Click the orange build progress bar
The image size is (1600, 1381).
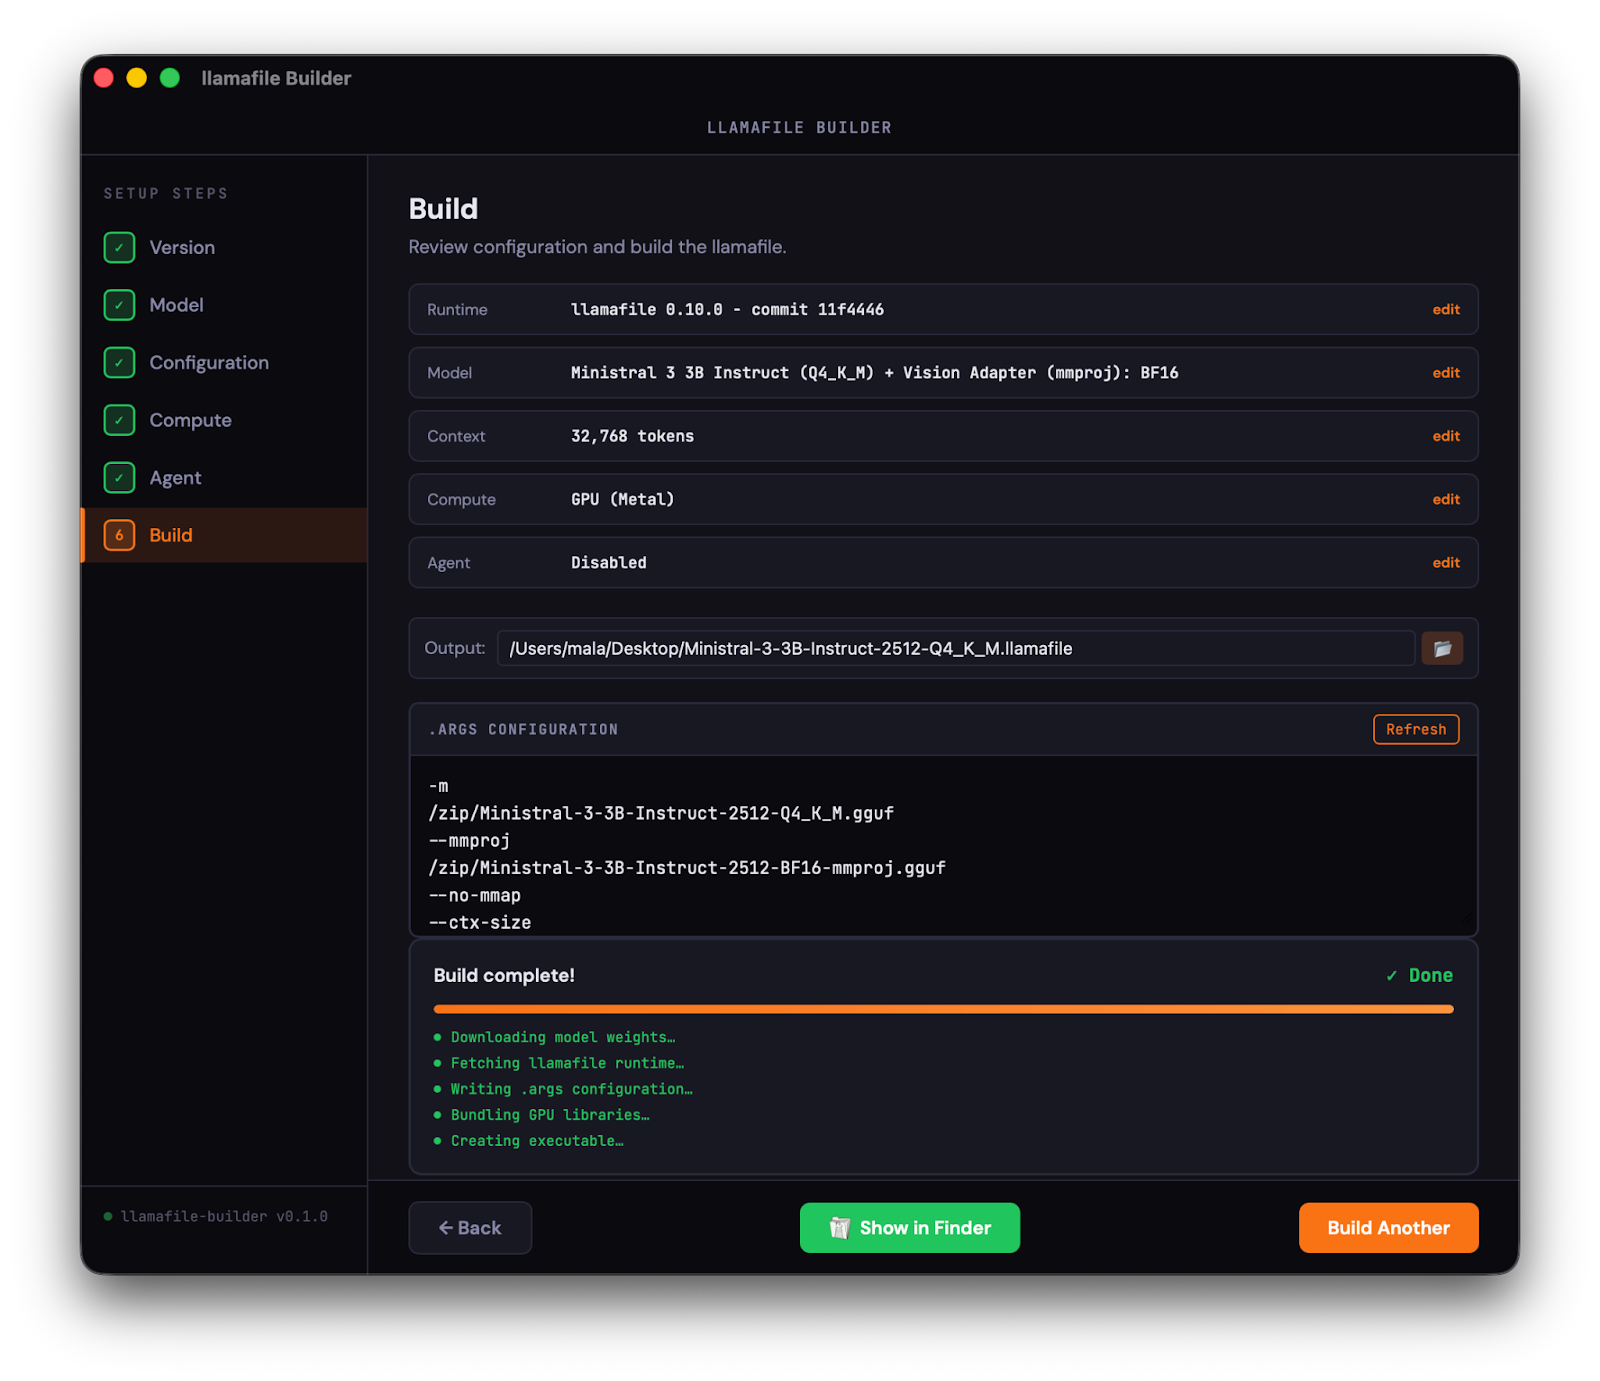[x=942, y=1009]
